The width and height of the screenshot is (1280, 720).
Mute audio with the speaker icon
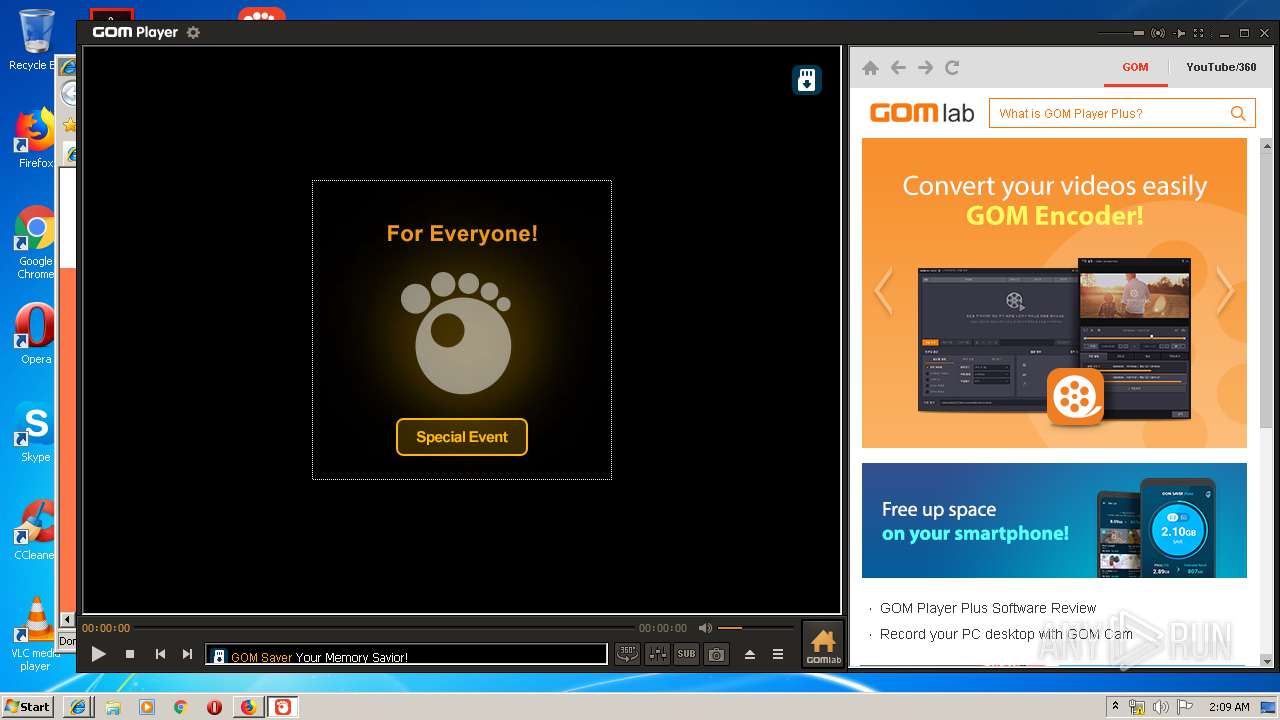click(705, 628)
